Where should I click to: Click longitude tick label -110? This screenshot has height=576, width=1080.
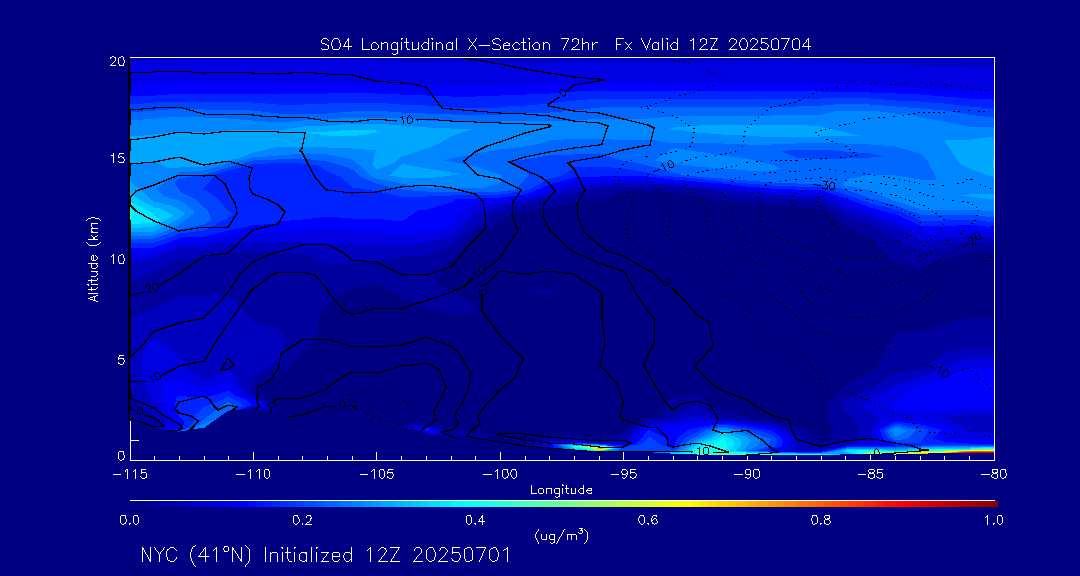point(253,475)
